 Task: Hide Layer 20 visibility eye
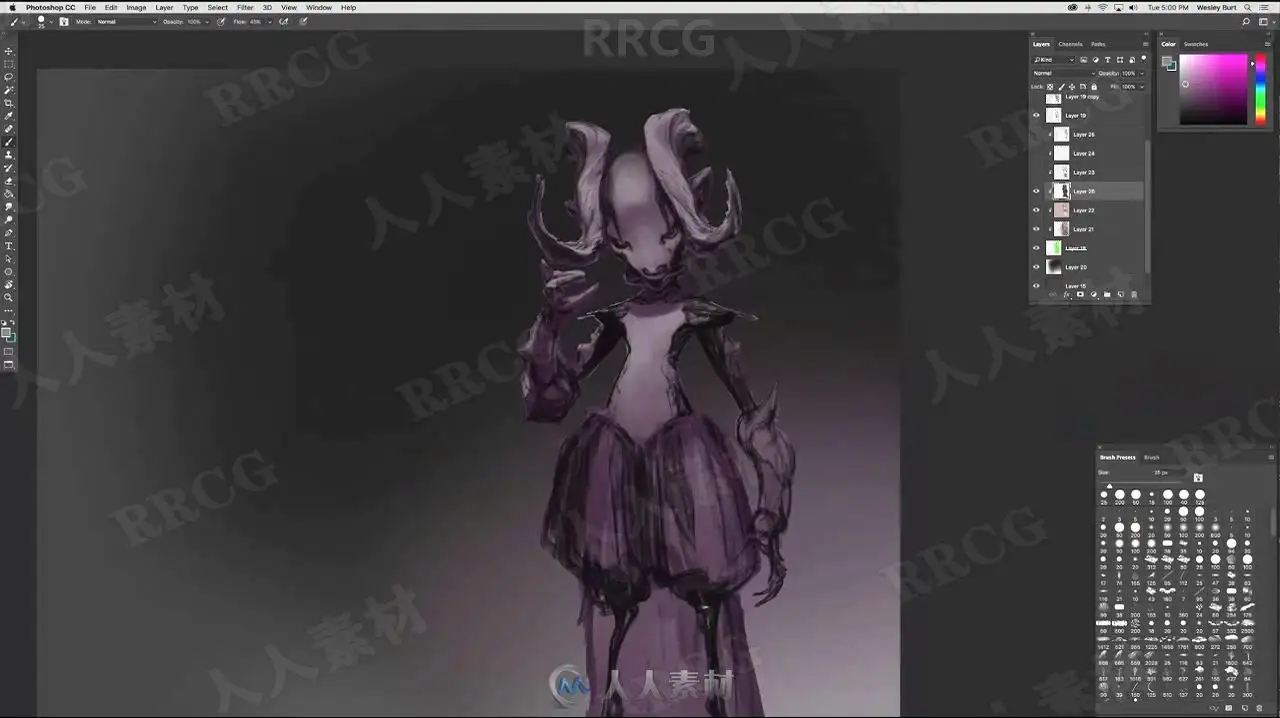1036,267
